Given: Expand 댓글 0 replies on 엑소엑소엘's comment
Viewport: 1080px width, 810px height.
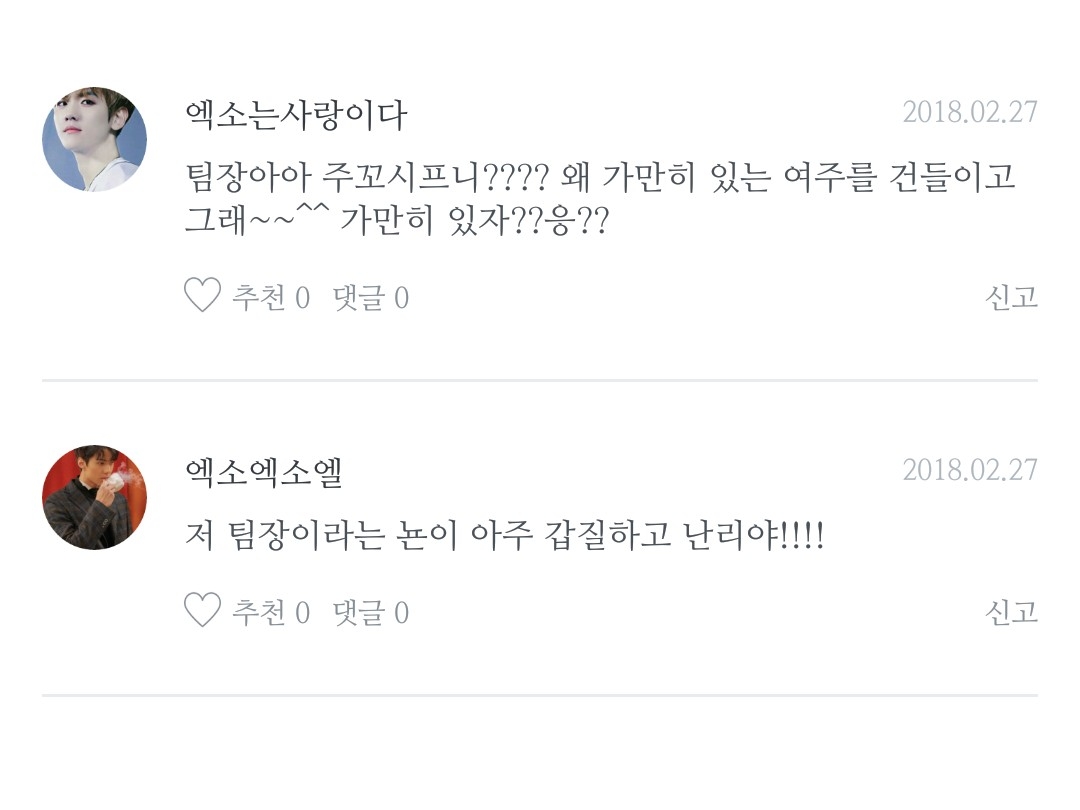Looking at the screenshot, I should click(x=371, y=612).
